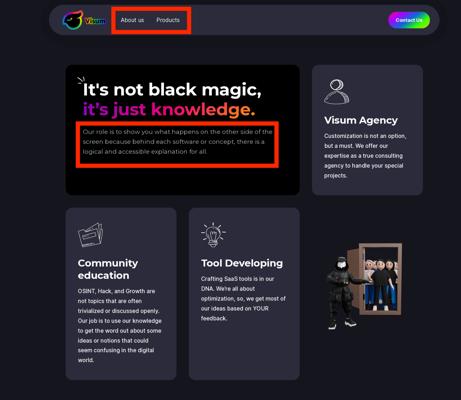Click the spark accent icon beside headline
The width and height of the screenshot is (461, 400).
tap(81, 80)
